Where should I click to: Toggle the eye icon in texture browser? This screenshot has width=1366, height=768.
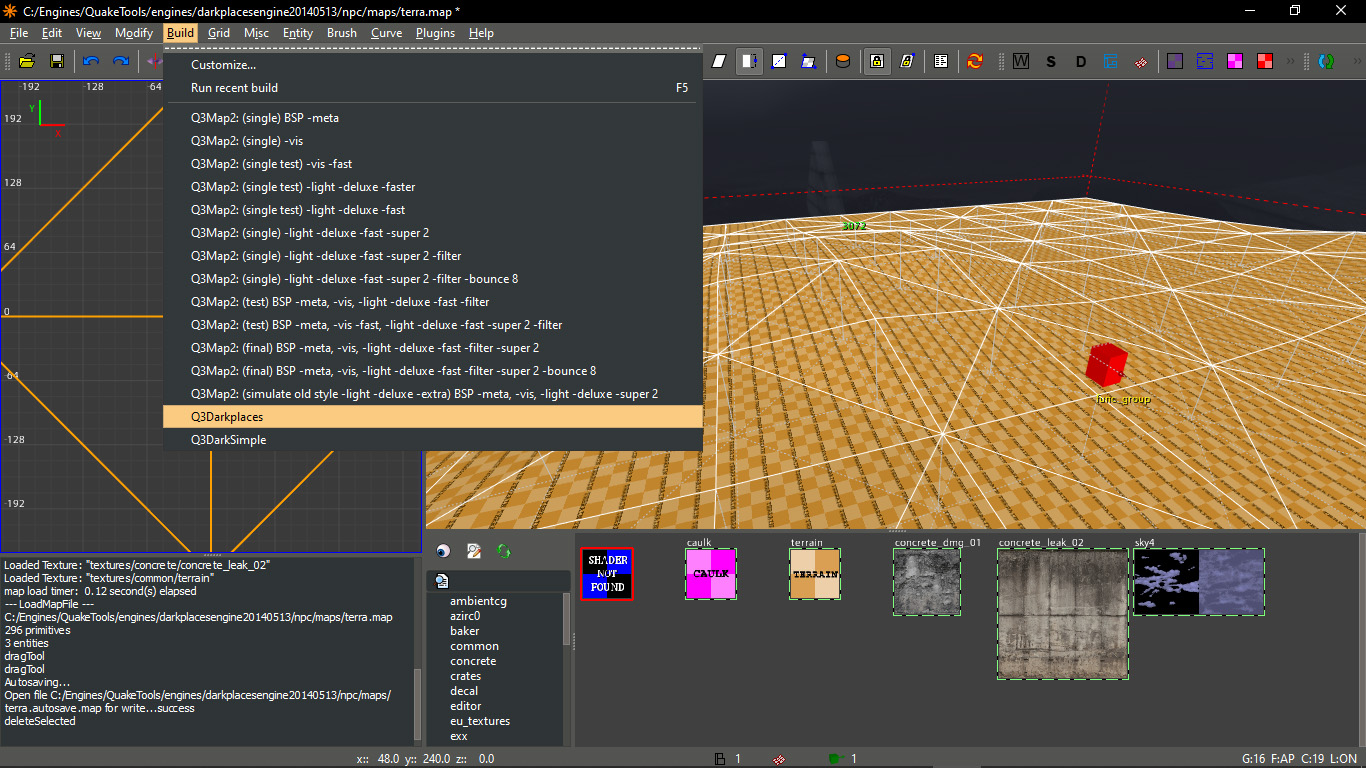[x=444, y=551]
